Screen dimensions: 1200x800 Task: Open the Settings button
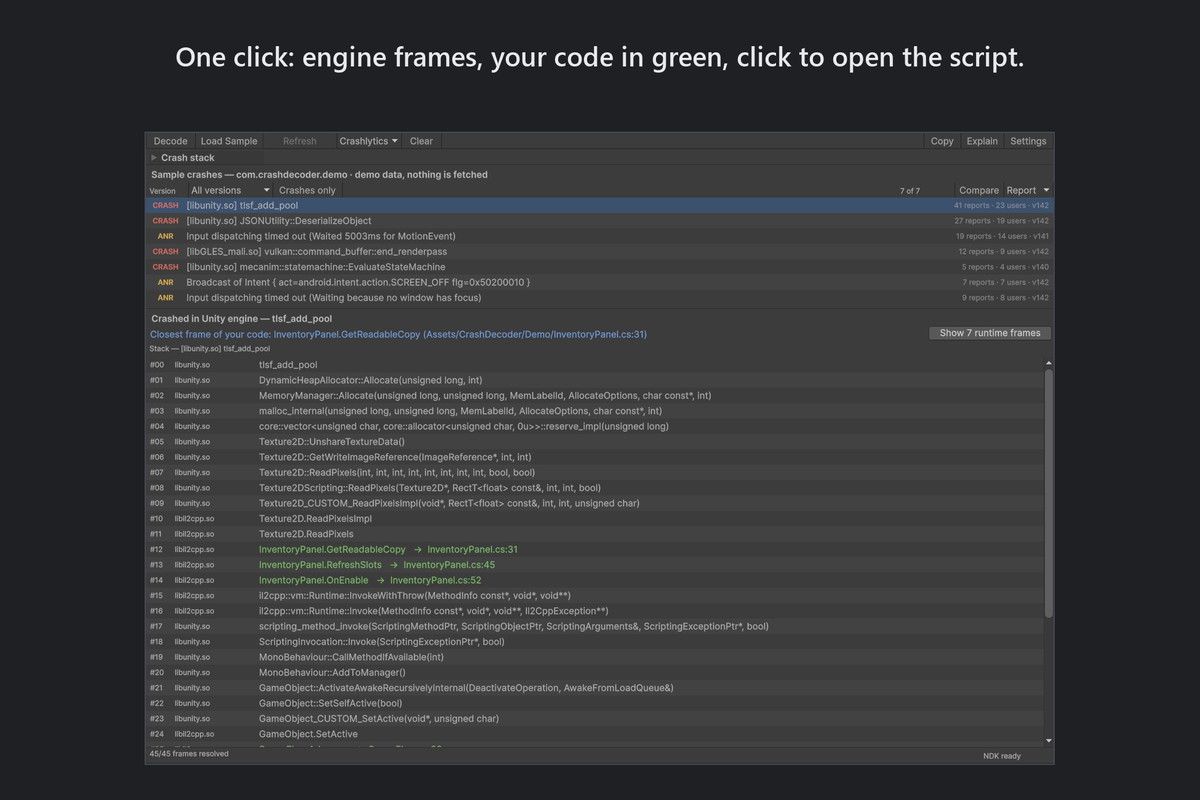[x=1028, y=141]
